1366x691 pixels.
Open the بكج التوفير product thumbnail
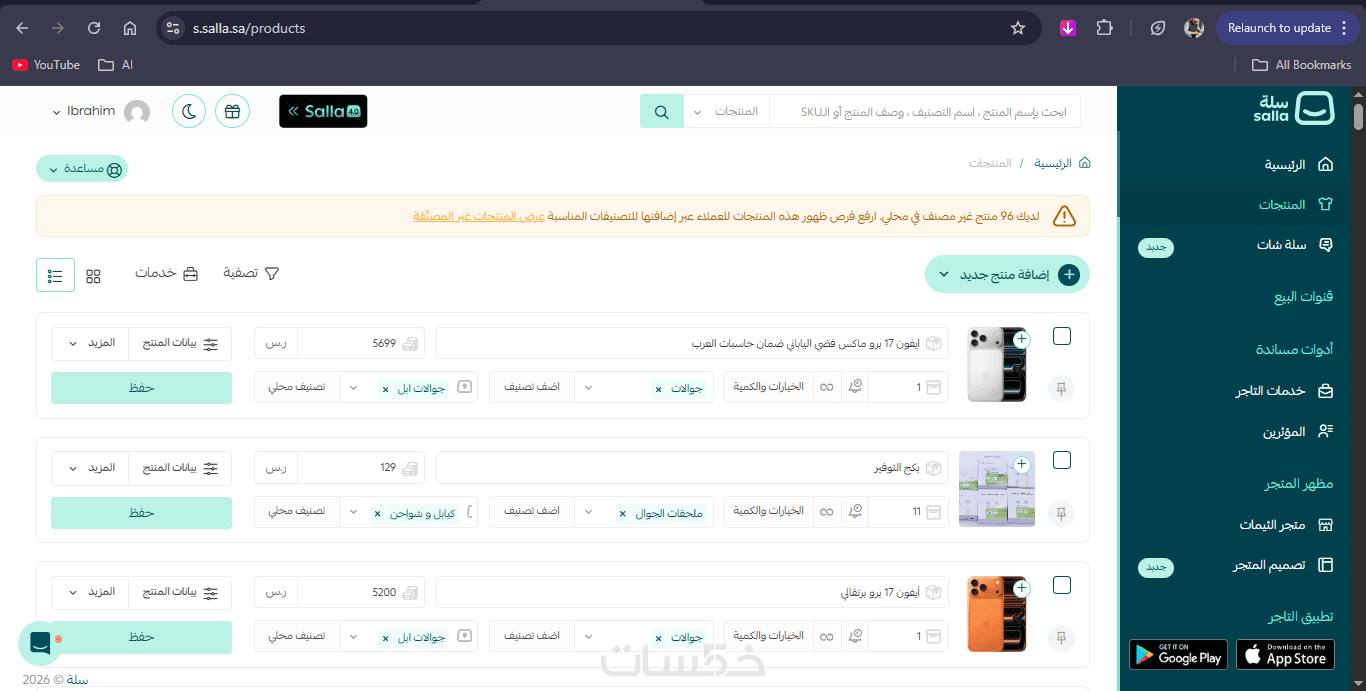(x=997, y=489)
